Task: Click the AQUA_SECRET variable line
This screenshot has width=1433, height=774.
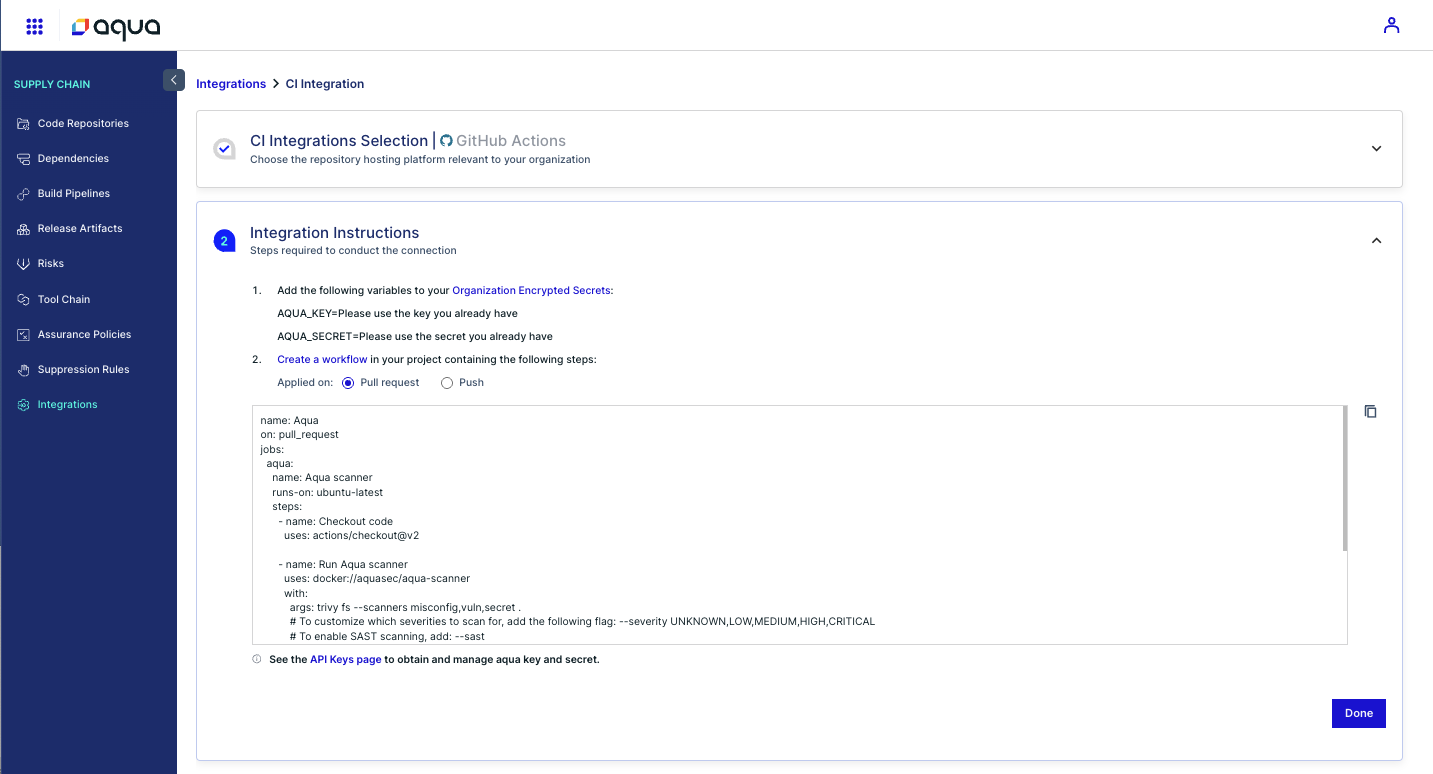Action: (x=415, y=337)
